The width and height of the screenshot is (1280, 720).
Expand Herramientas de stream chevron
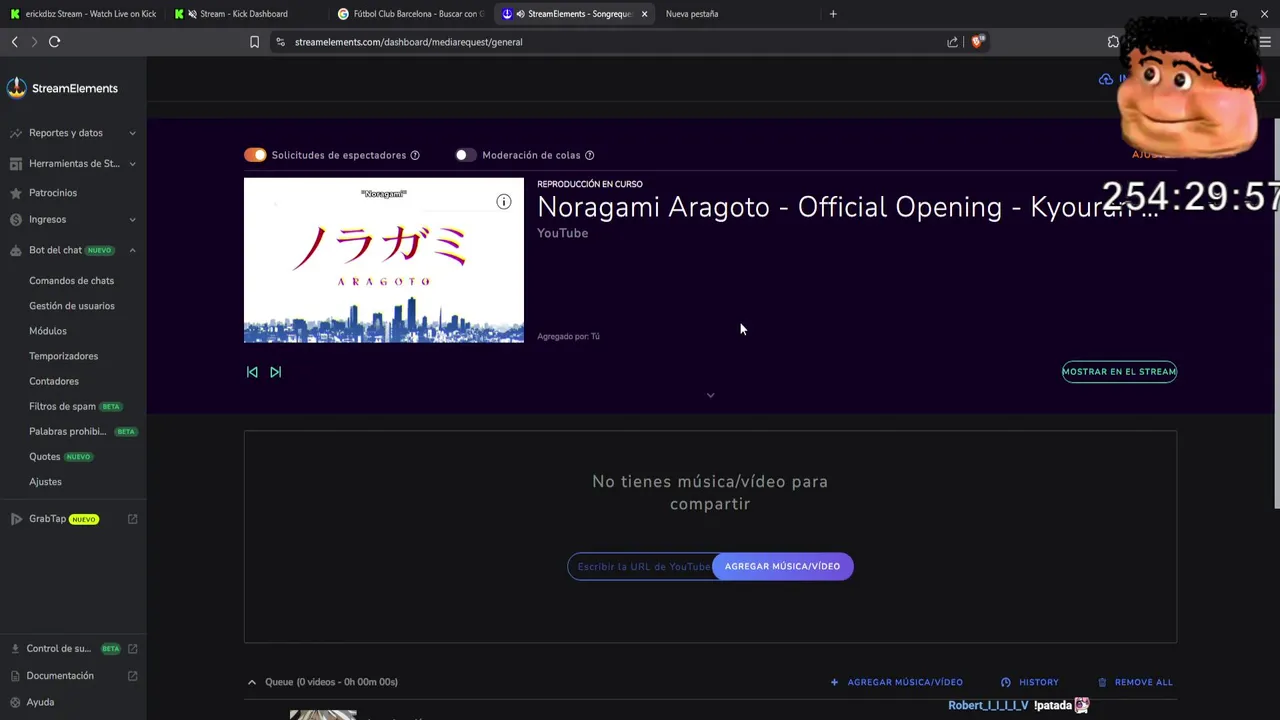132,164
